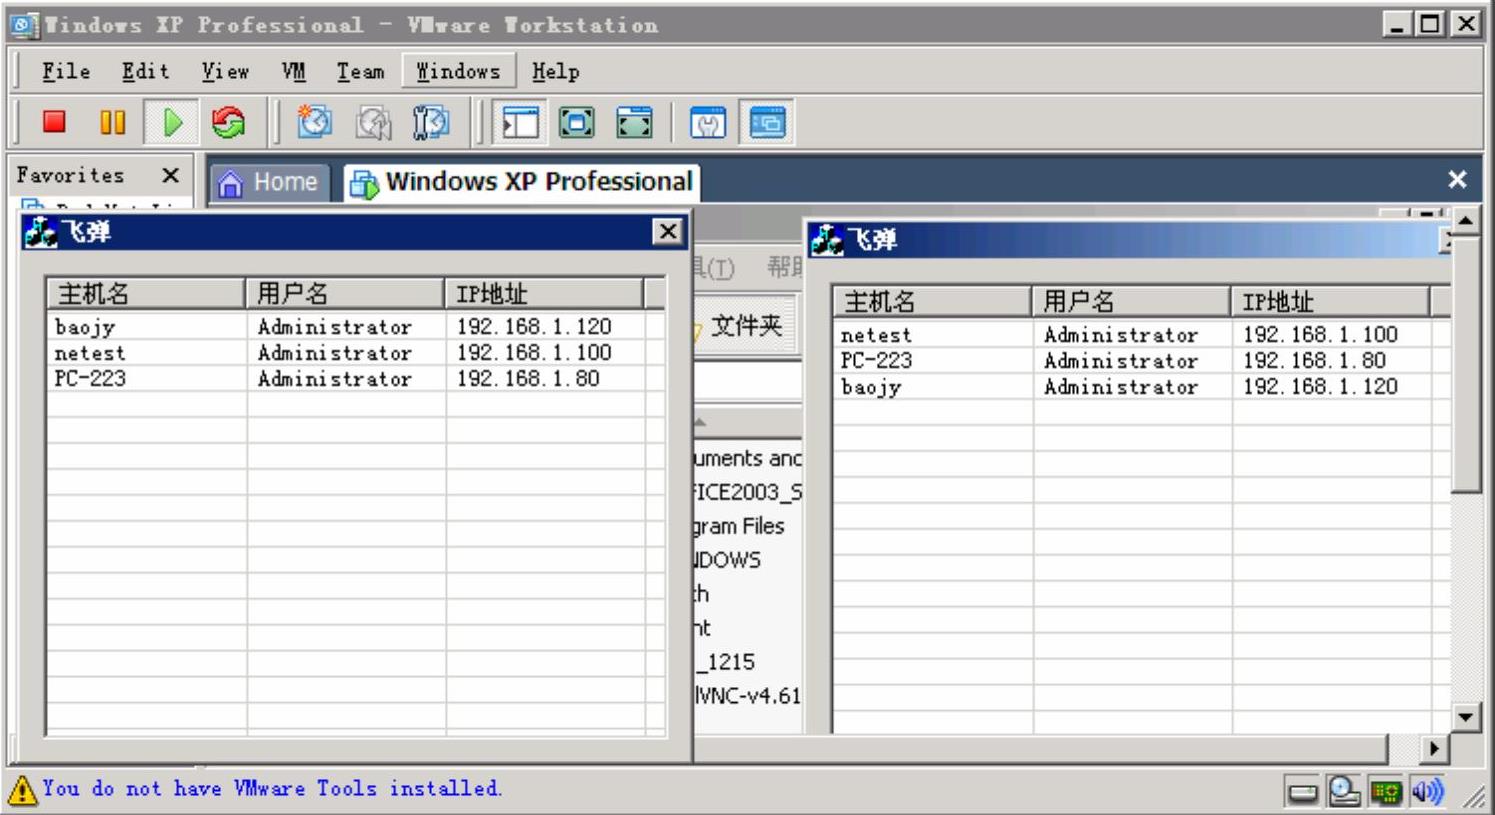Open the VM menu

point(293,71)
